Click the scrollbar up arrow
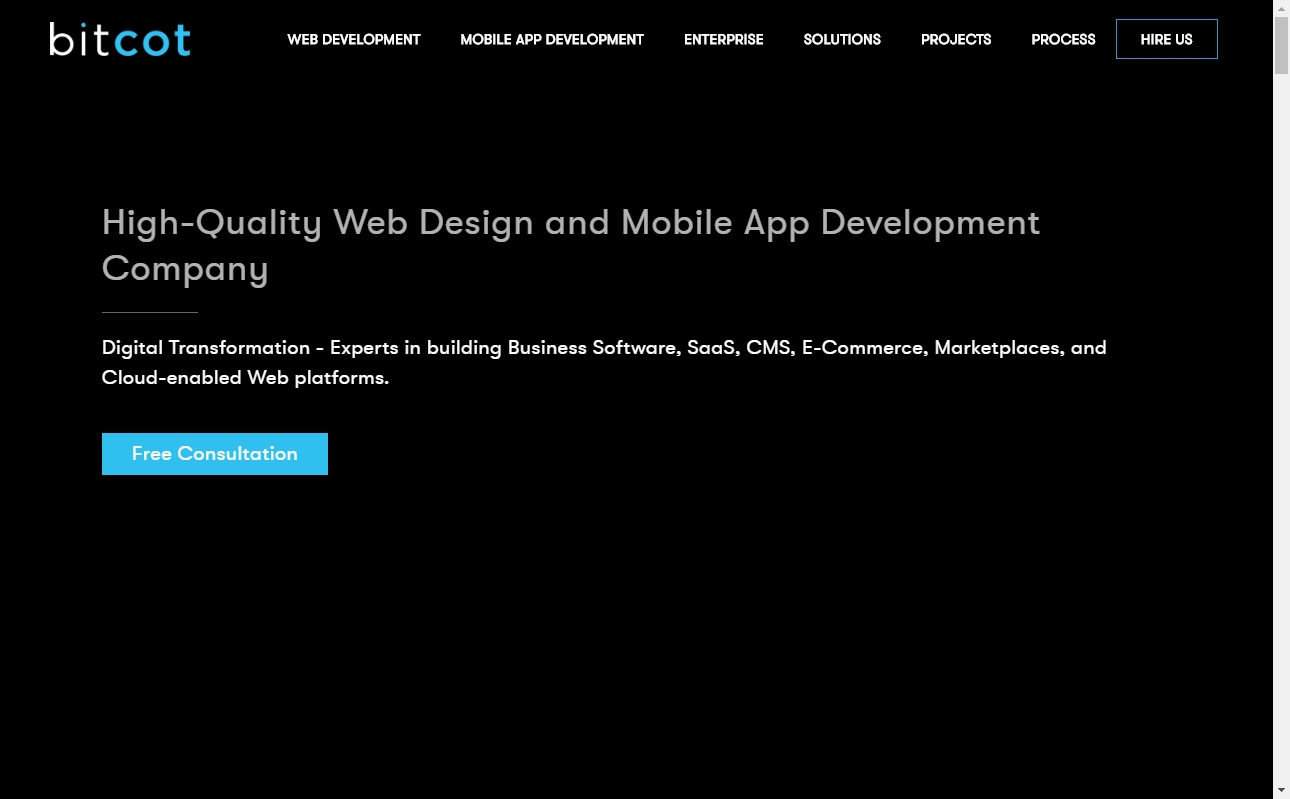The width and height of the screenshot is (1290, 799). point(1281,8)
